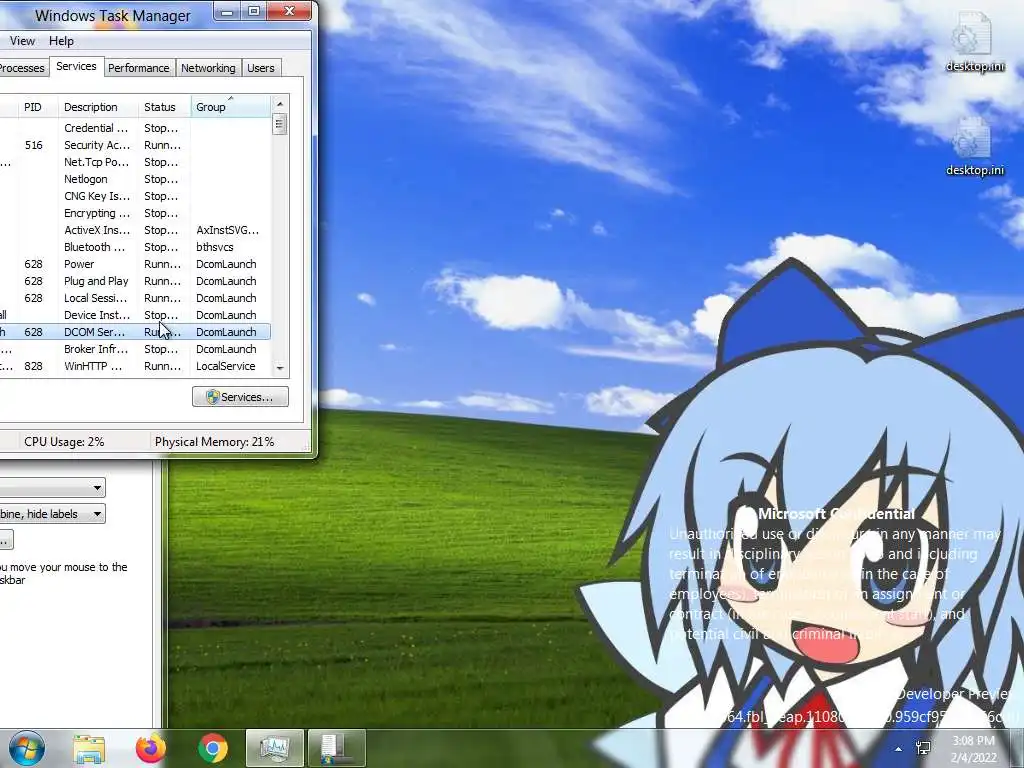This screenshot has height=768, width=1024.
Task: Click the AxInstSVG... group cell
Action: [x=227, y=230]
